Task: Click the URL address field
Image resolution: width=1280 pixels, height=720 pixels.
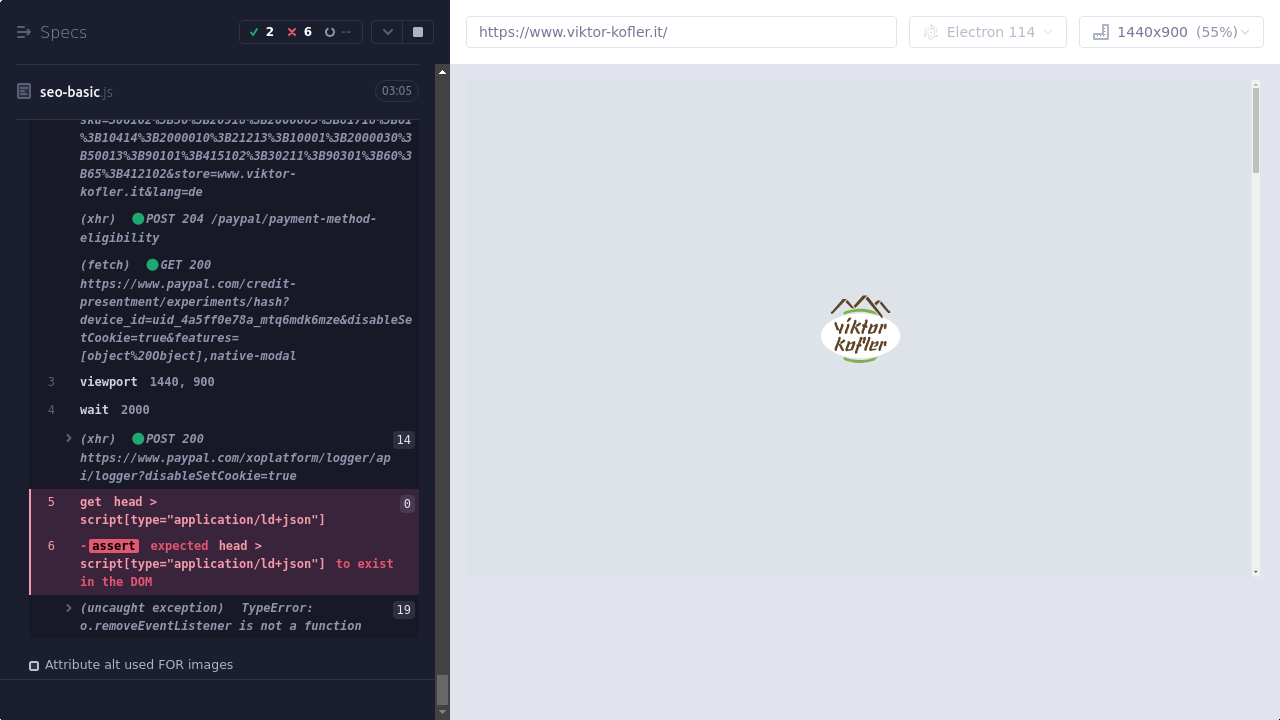Action: (x=680, y=32)
